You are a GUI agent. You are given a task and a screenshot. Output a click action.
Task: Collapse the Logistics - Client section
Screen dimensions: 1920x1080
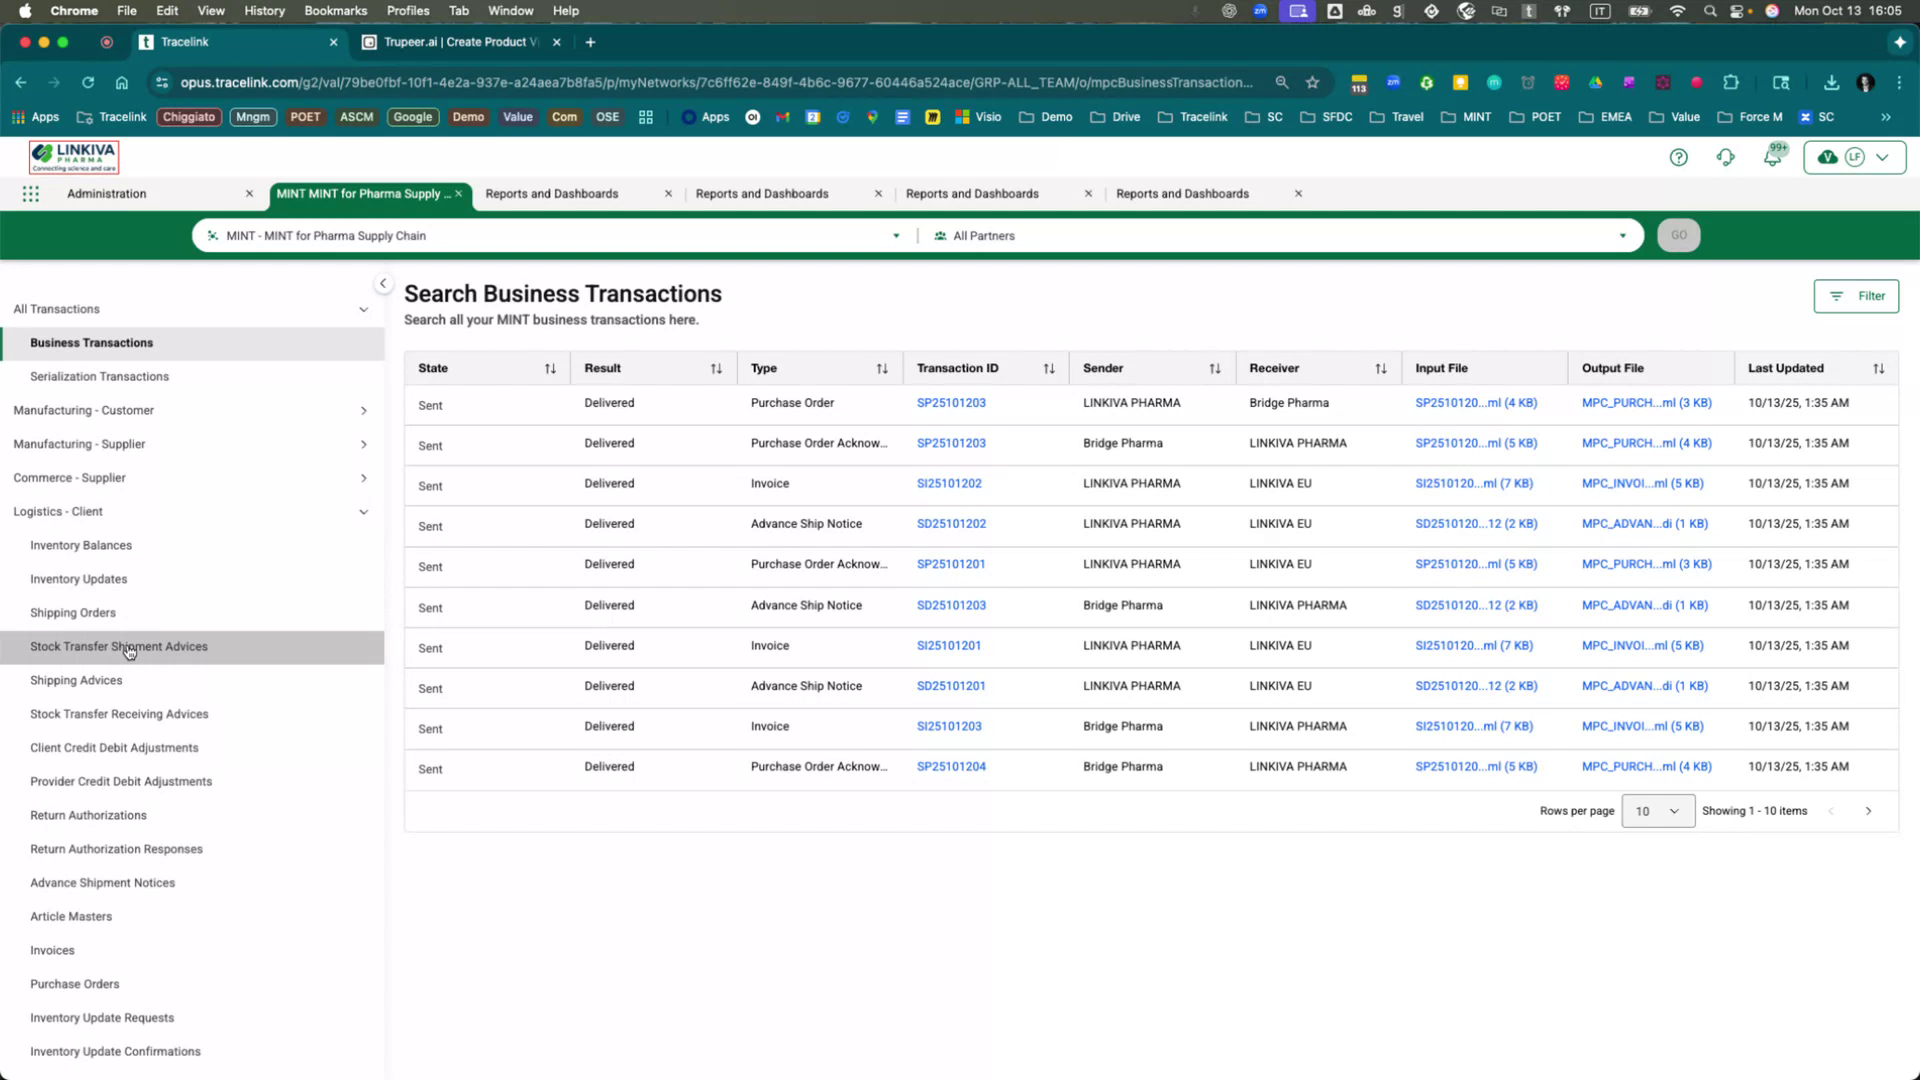coord(364,511)
